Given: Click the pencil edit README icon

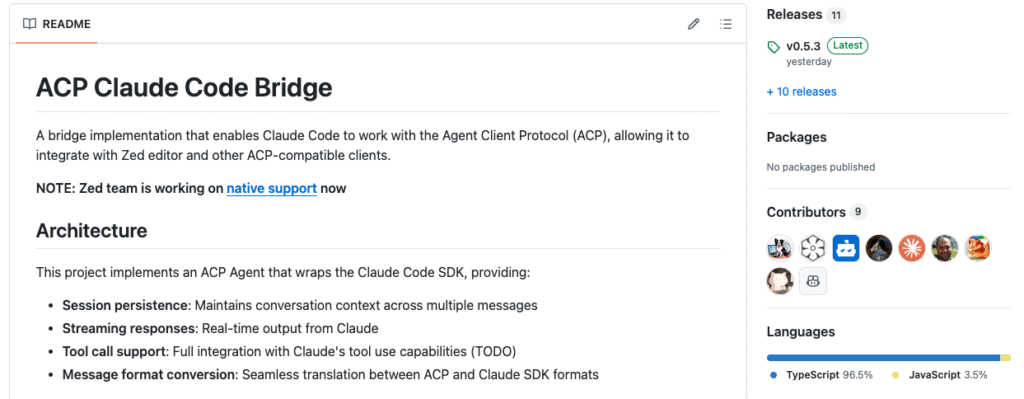Looking at the screenshot, I should (694, 24).
